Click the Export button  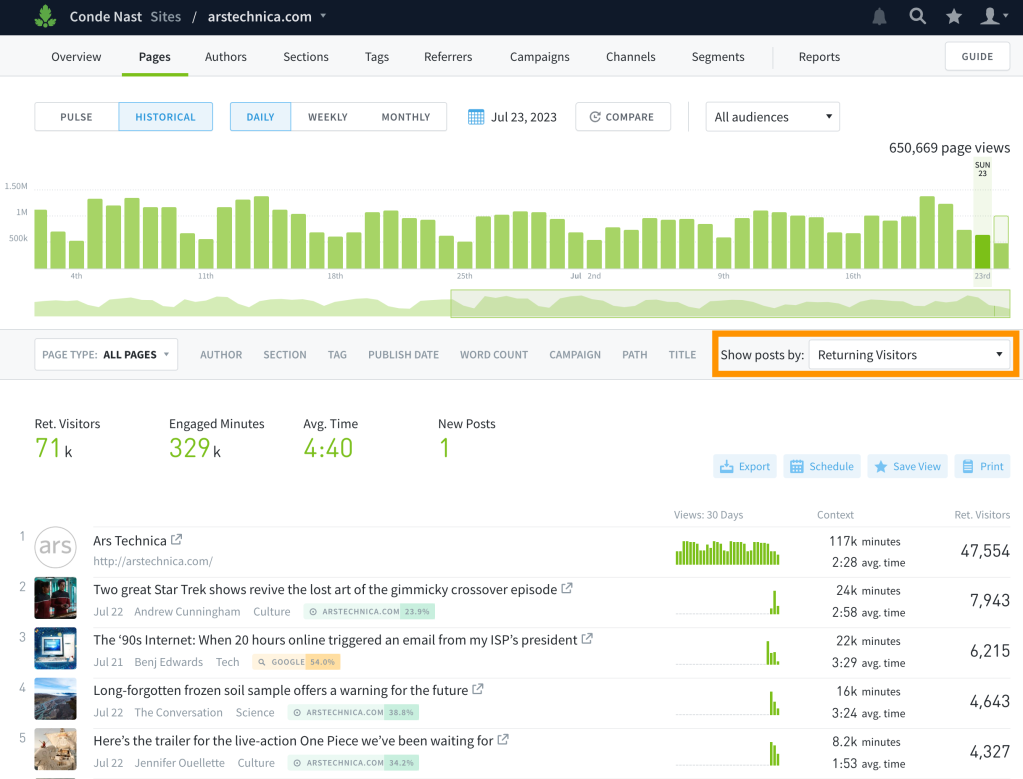745,466
